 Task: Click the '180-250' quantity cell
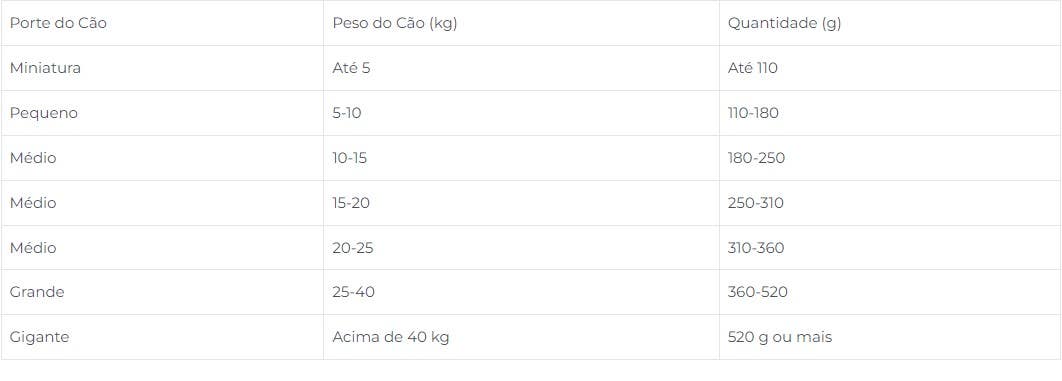coord(890,158)
